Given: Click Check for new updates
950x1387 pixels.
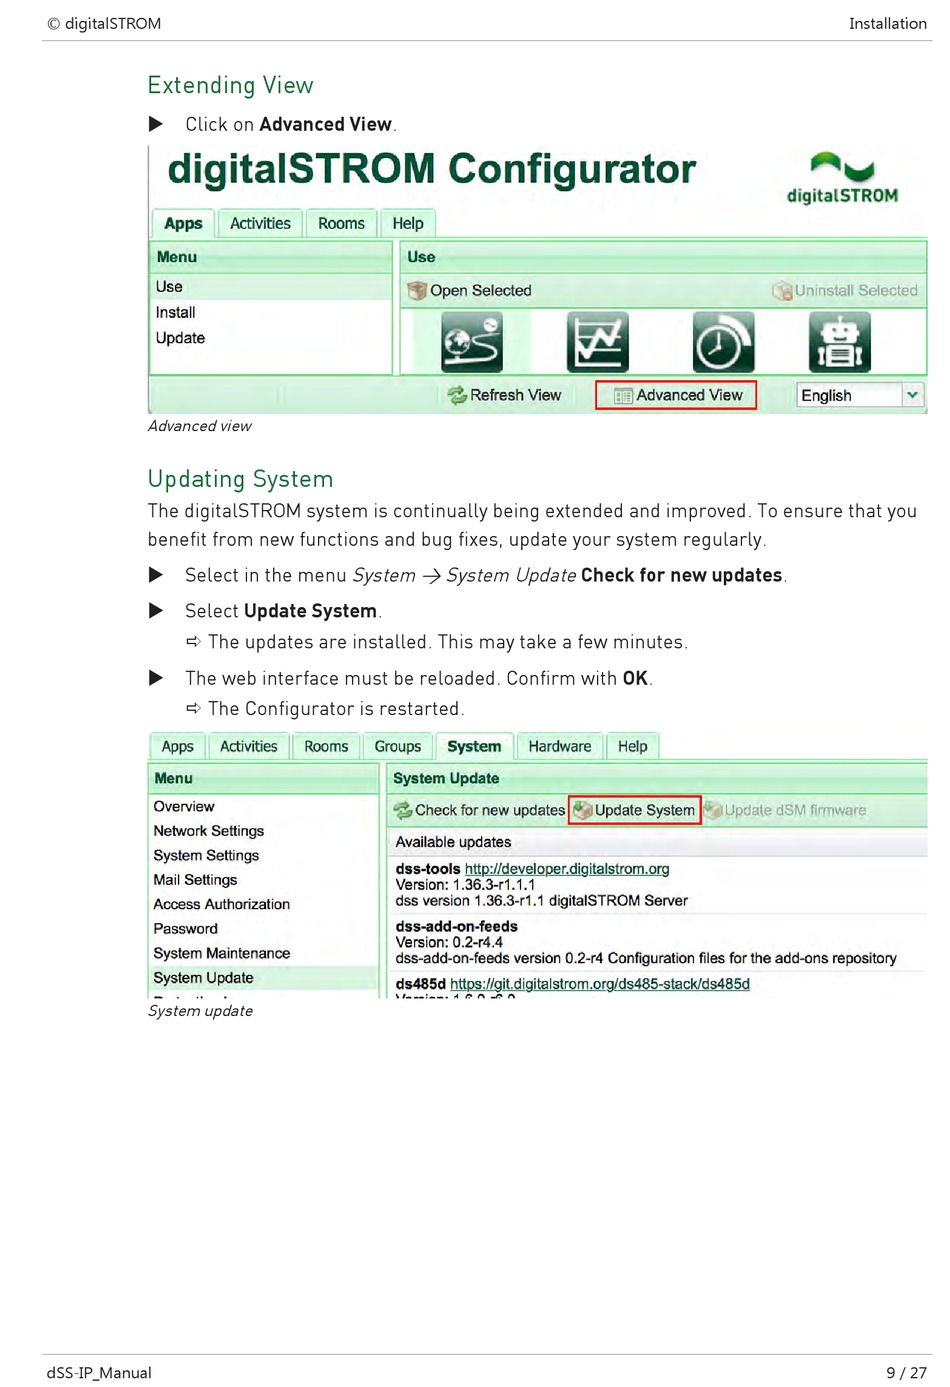Looking at the screenshot, I should pos(479,811).
